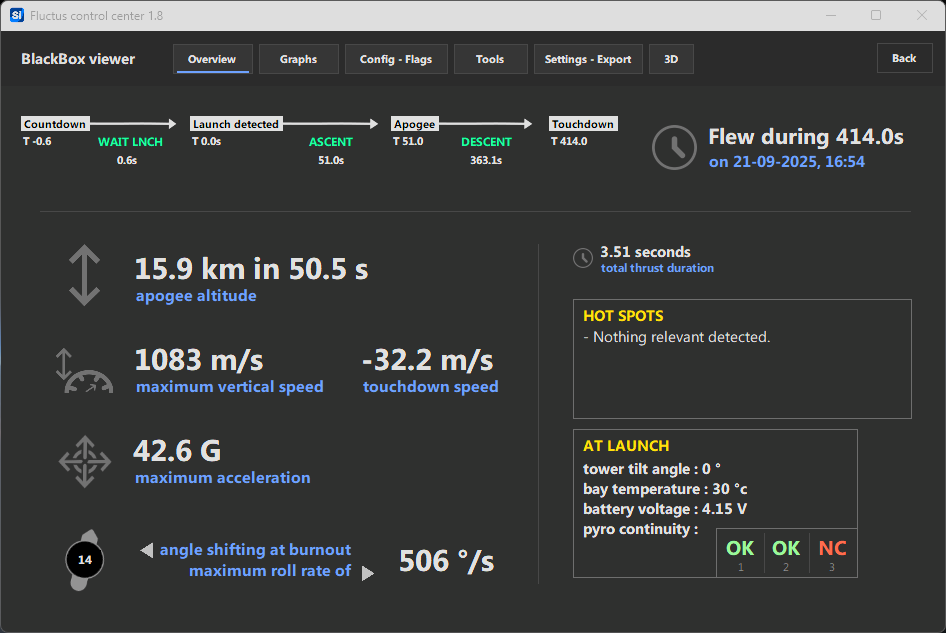
Task: Switch to the Graphs tab
Action: 298,59
